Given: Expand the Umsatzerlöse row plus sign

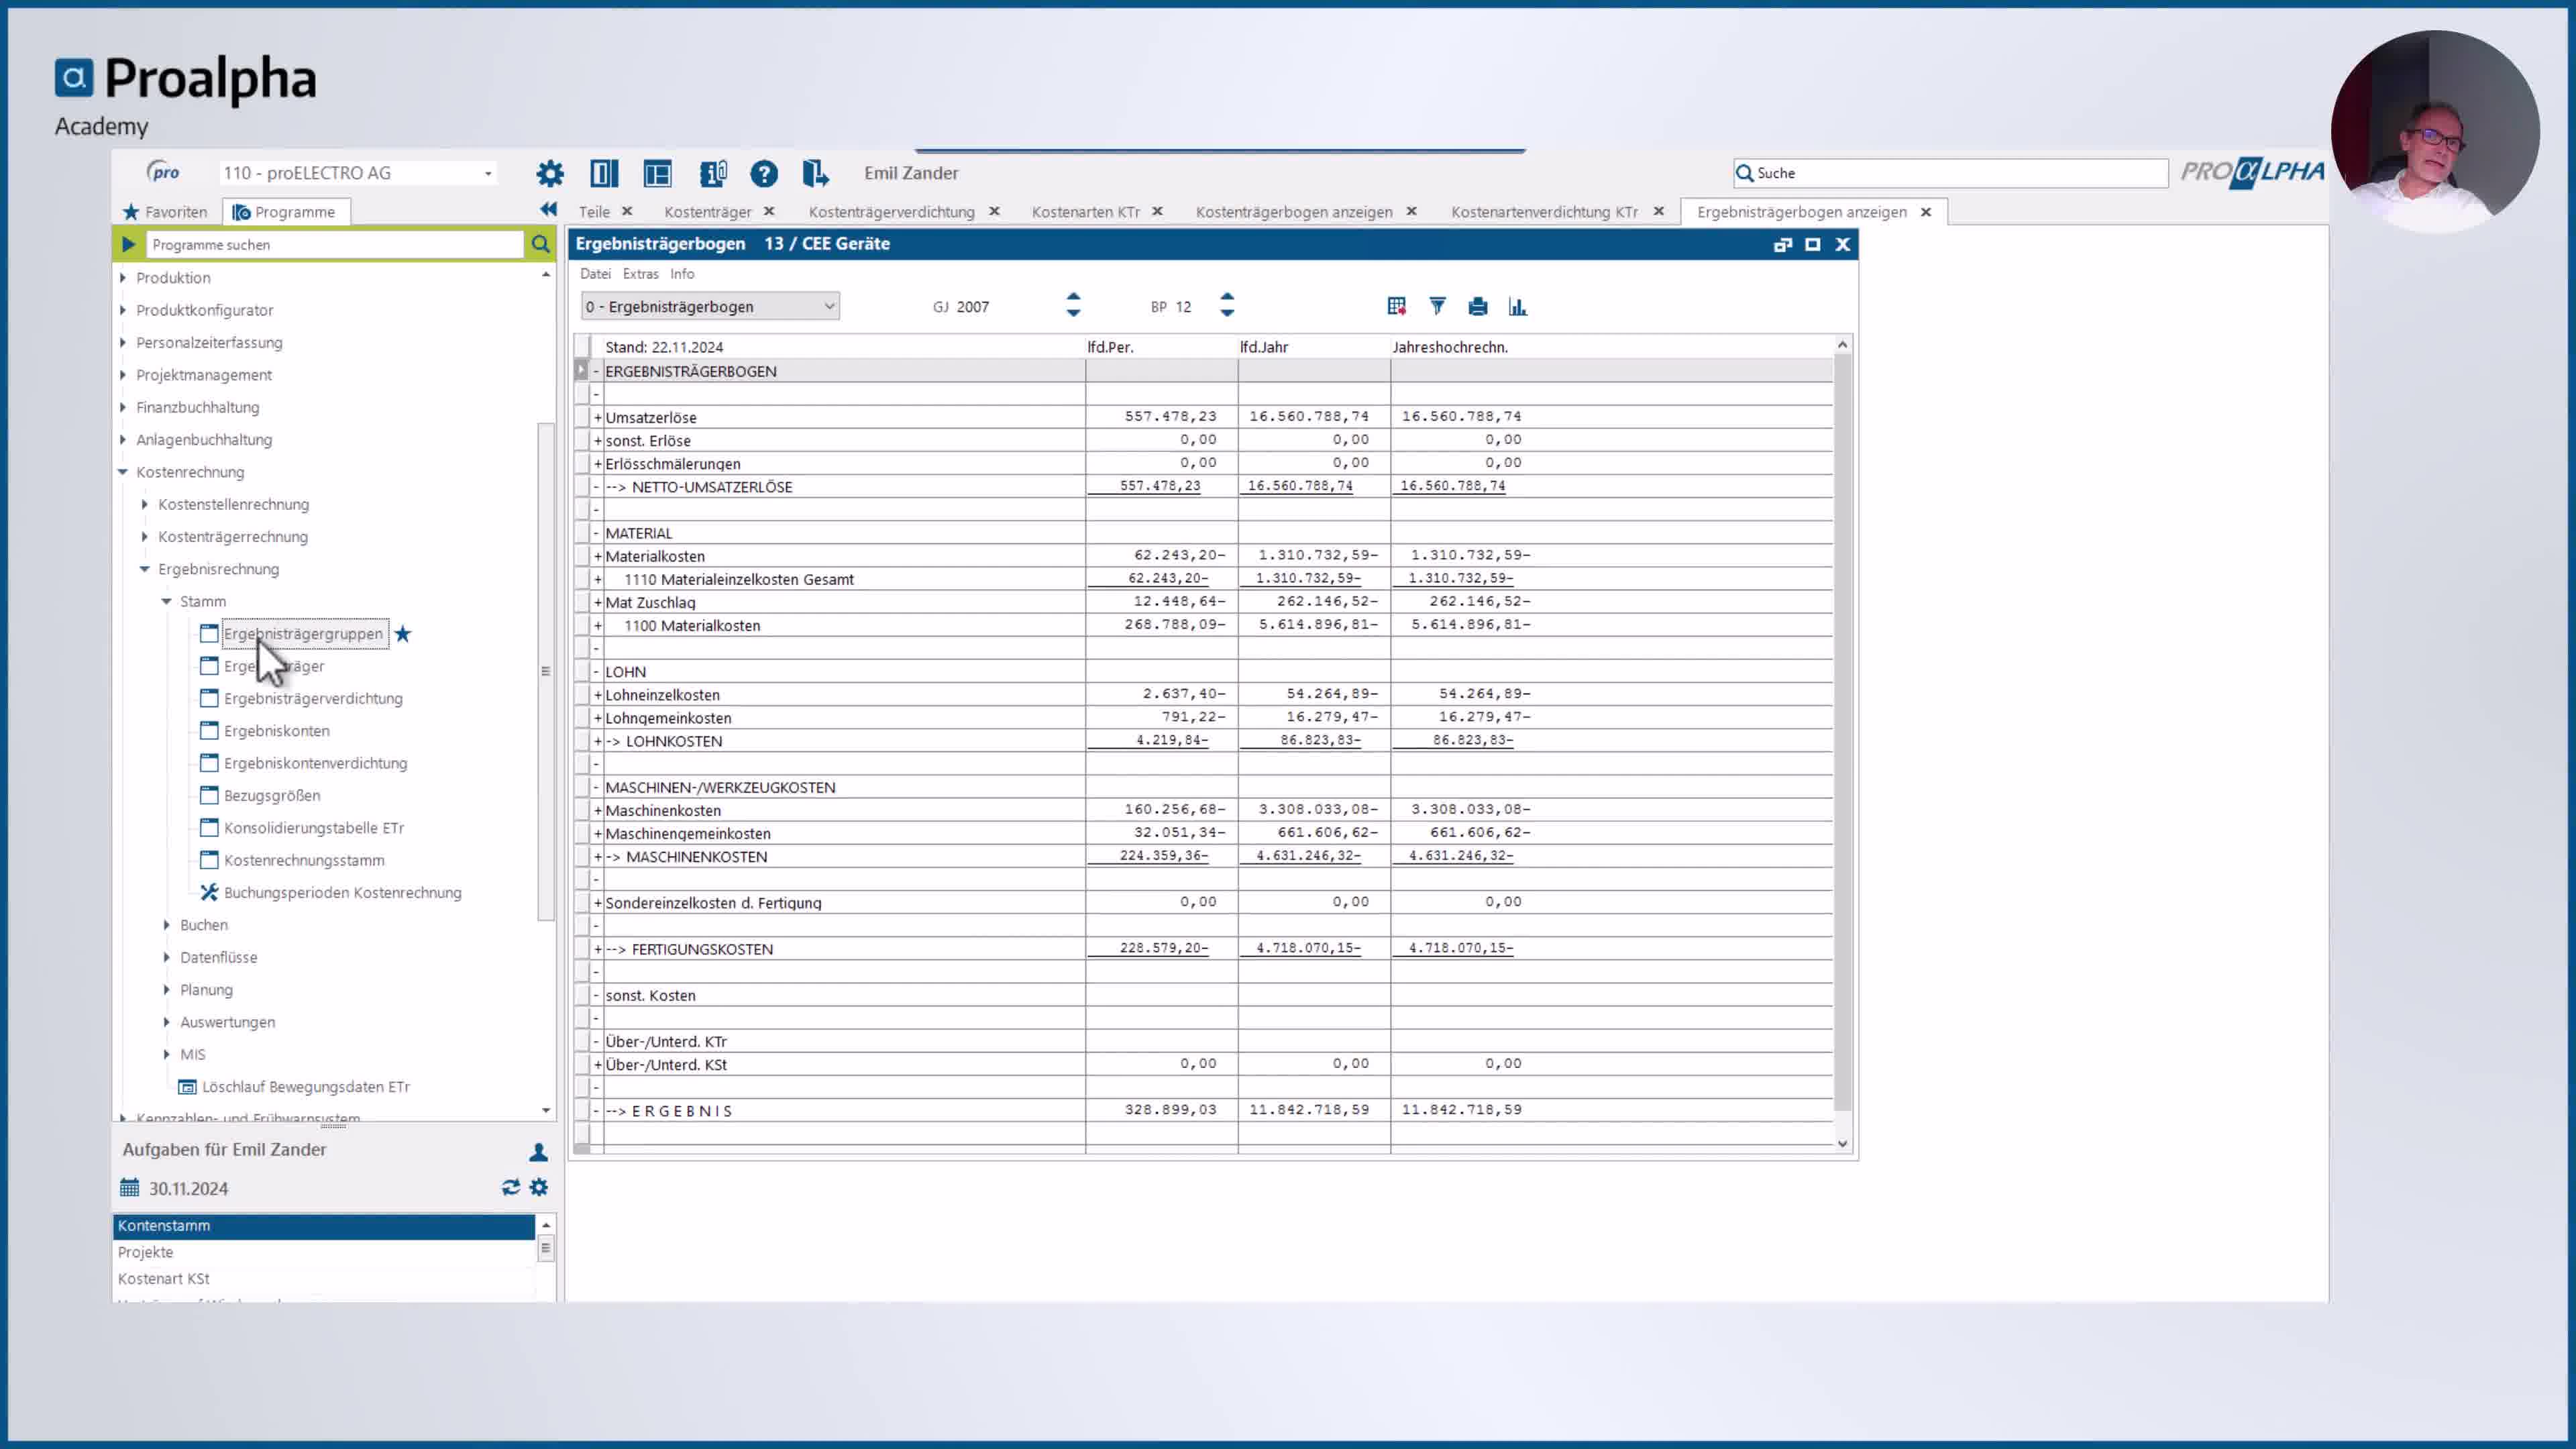Looking at the screenshot, I should coord(598,417).
